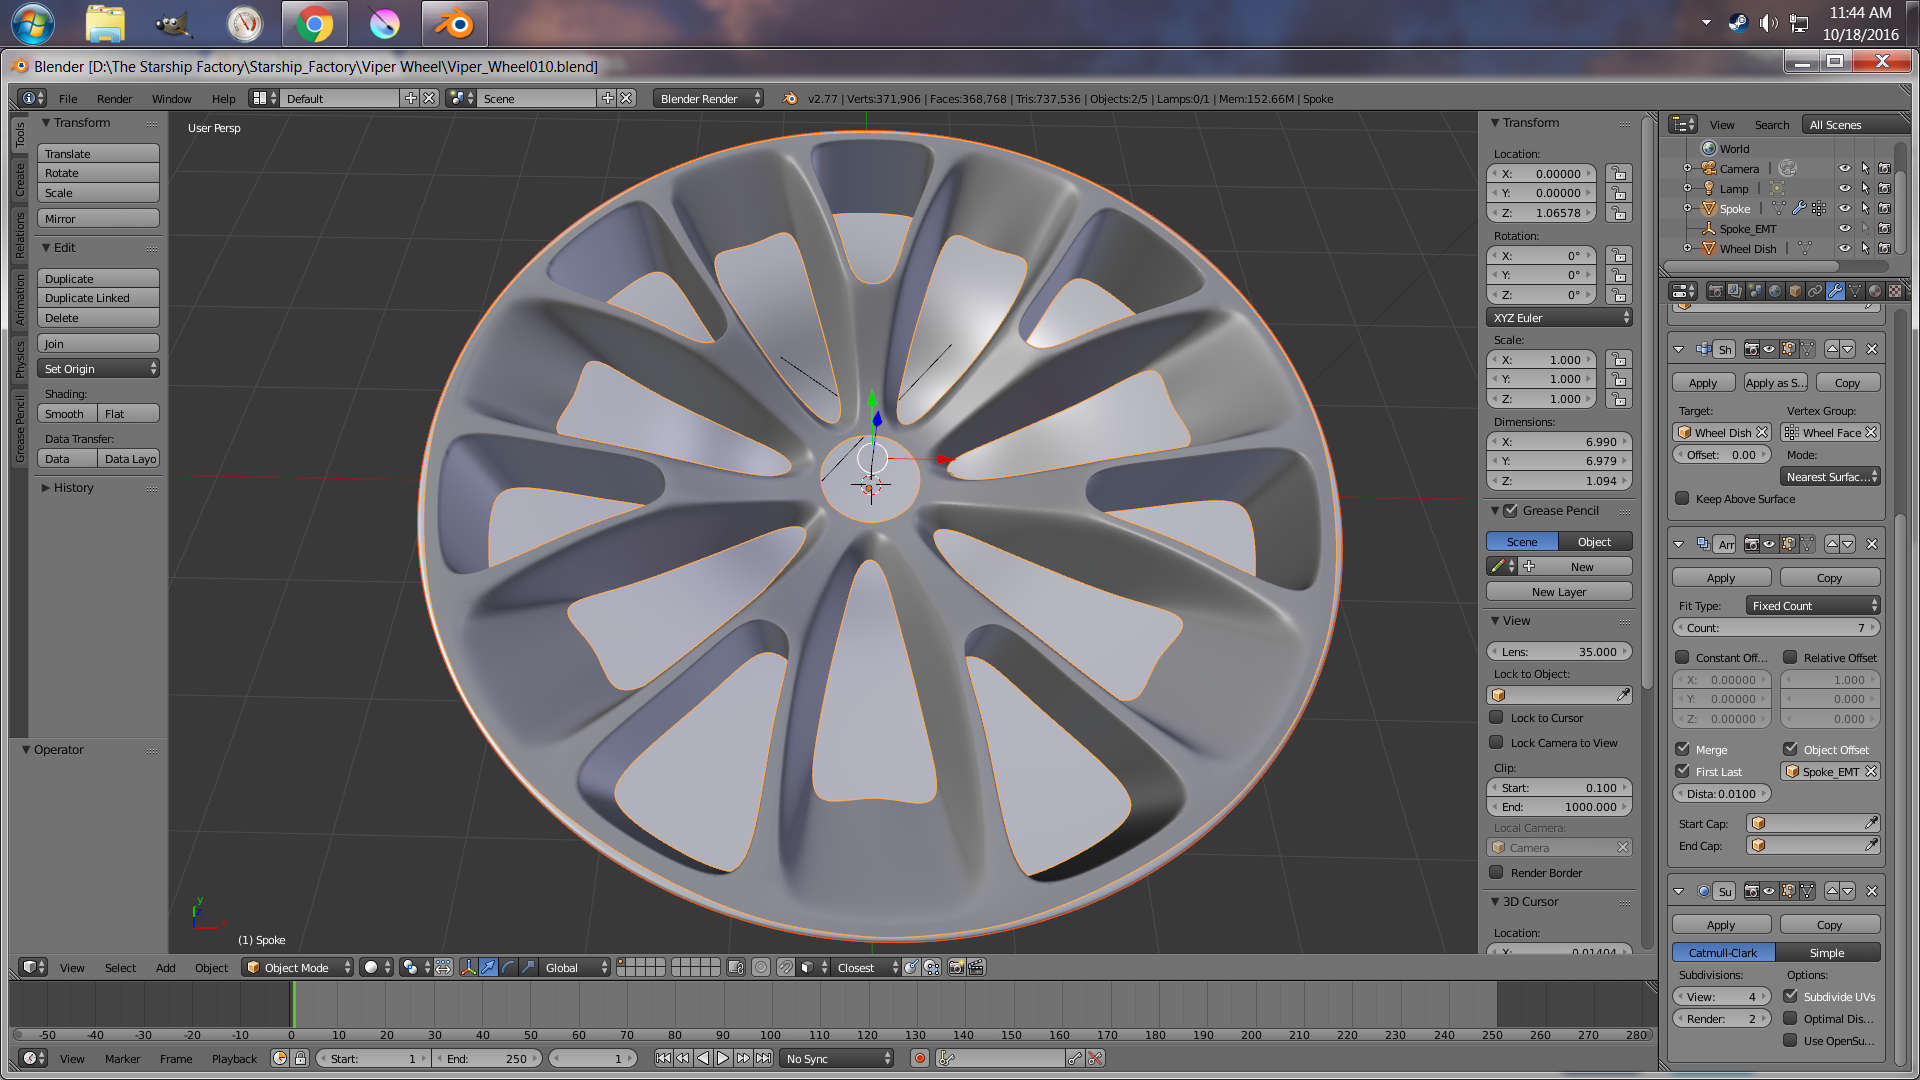Open the Render properties tab icon

pos(1716,291)
